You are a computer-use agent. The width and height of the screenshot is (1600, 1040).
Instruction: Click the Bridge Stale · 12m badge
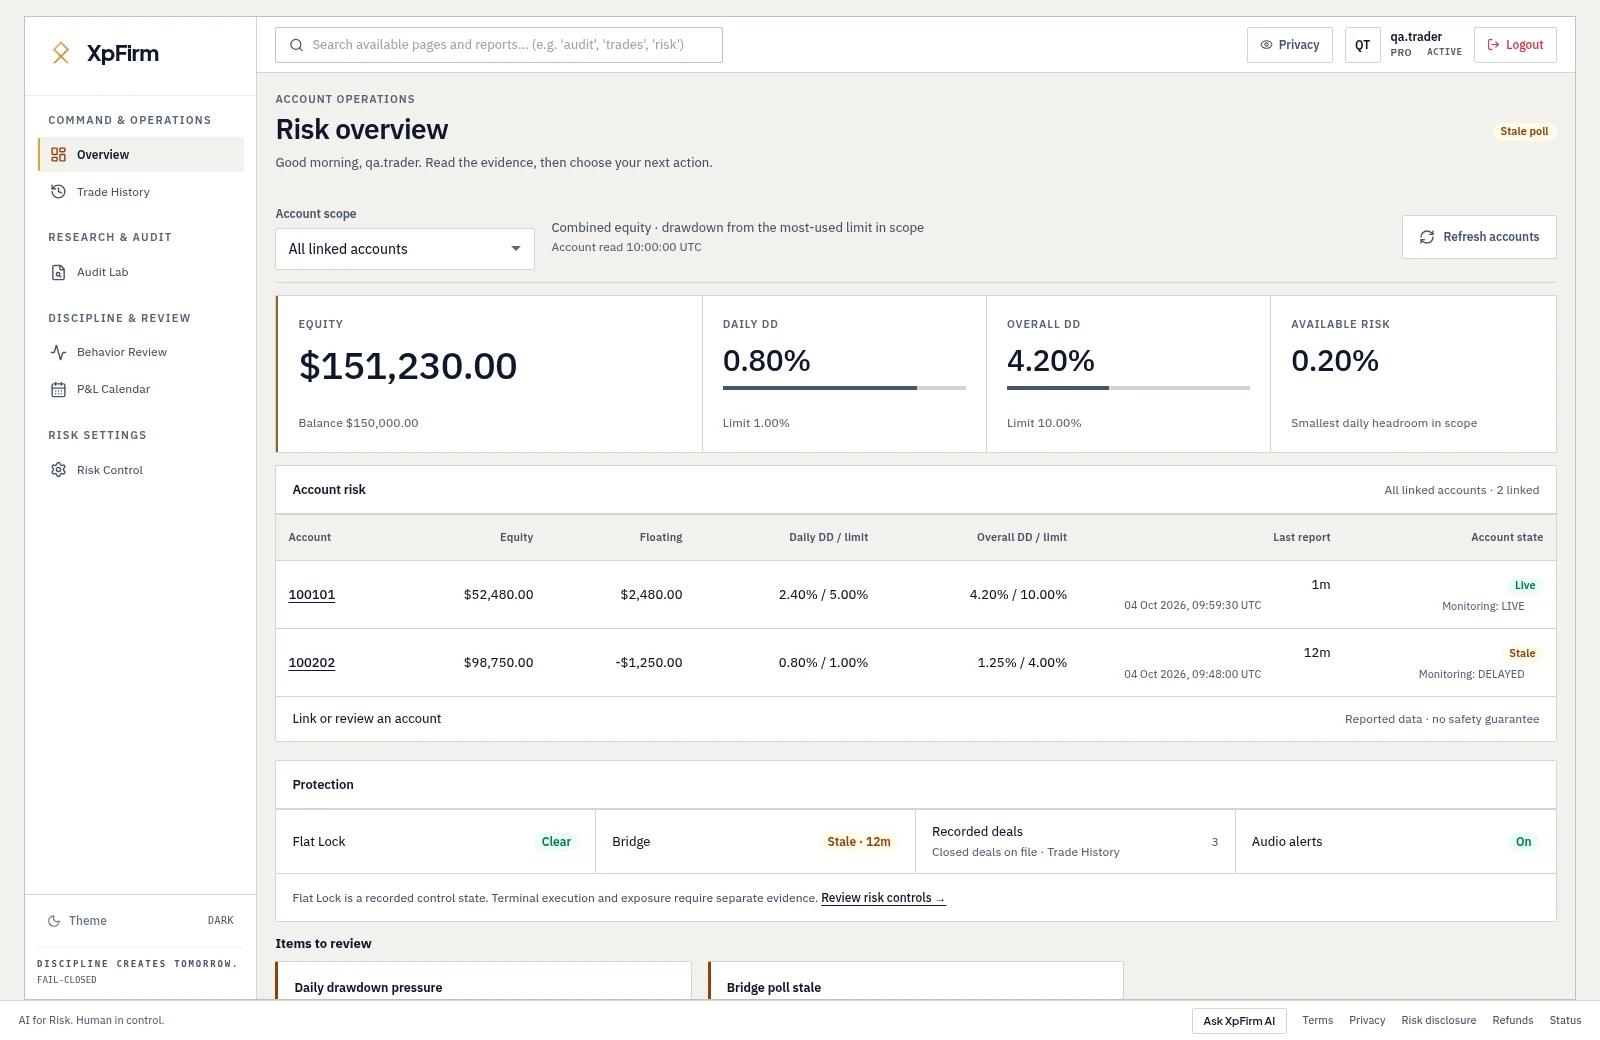coord(859,842)
